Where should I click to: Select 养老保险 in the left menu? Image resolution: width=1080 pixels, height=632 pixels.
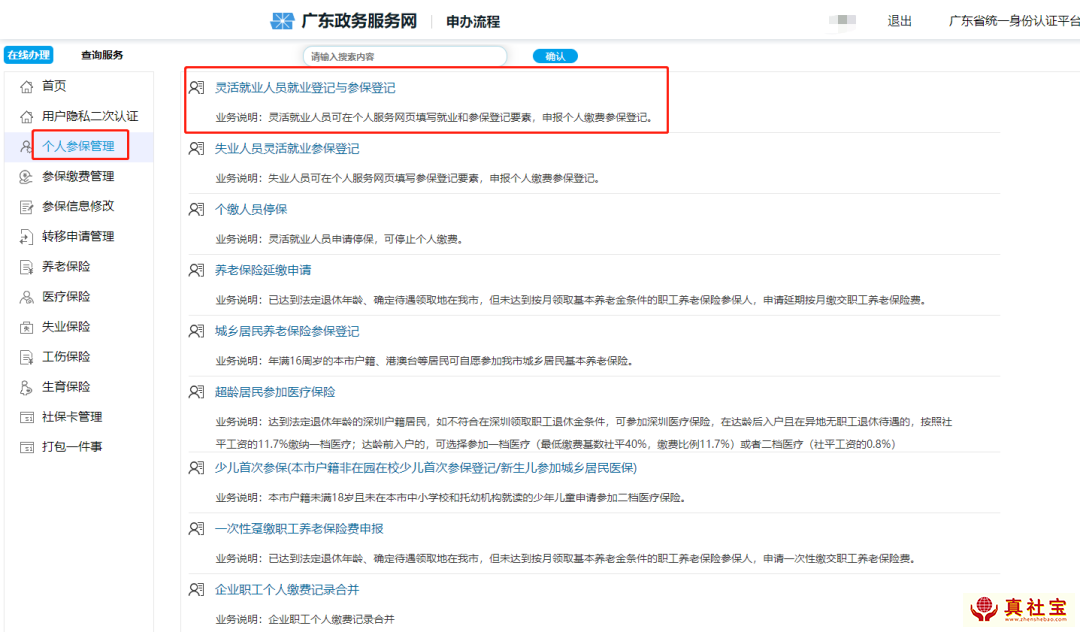pos(66,267)
